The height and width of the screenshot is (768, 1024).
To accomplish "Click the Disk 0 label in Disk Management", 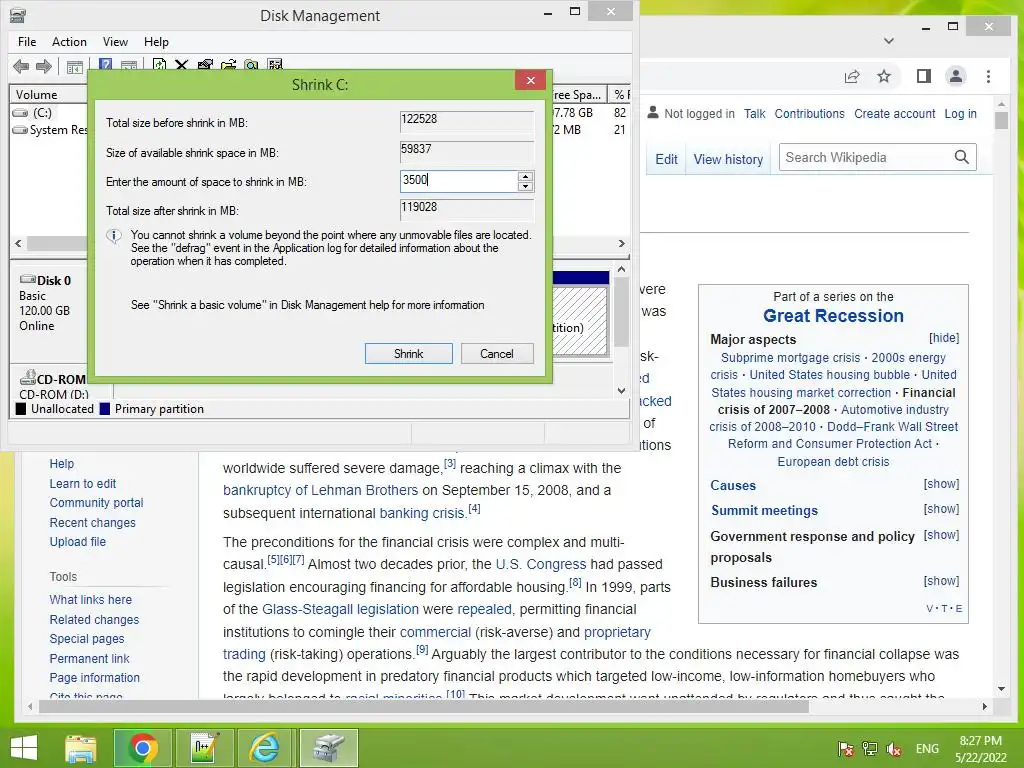I will click(54, 281).
